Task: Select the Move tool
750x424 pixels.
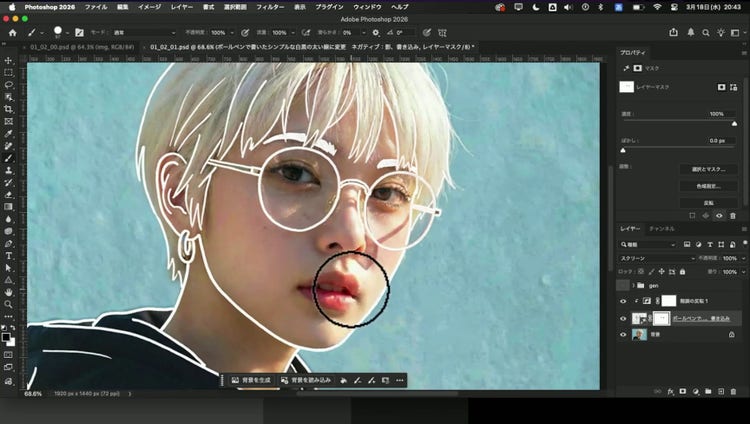Action: [x=9, y=60]
